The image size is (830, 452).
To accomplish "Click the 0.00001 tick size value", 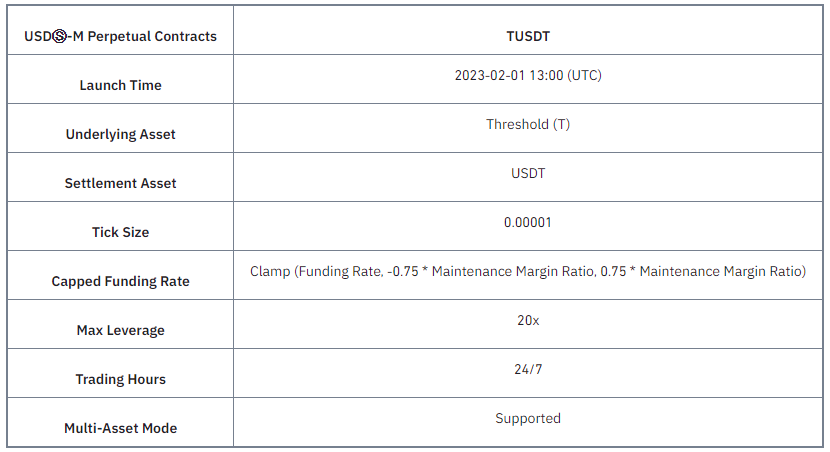I will (528, 222).
